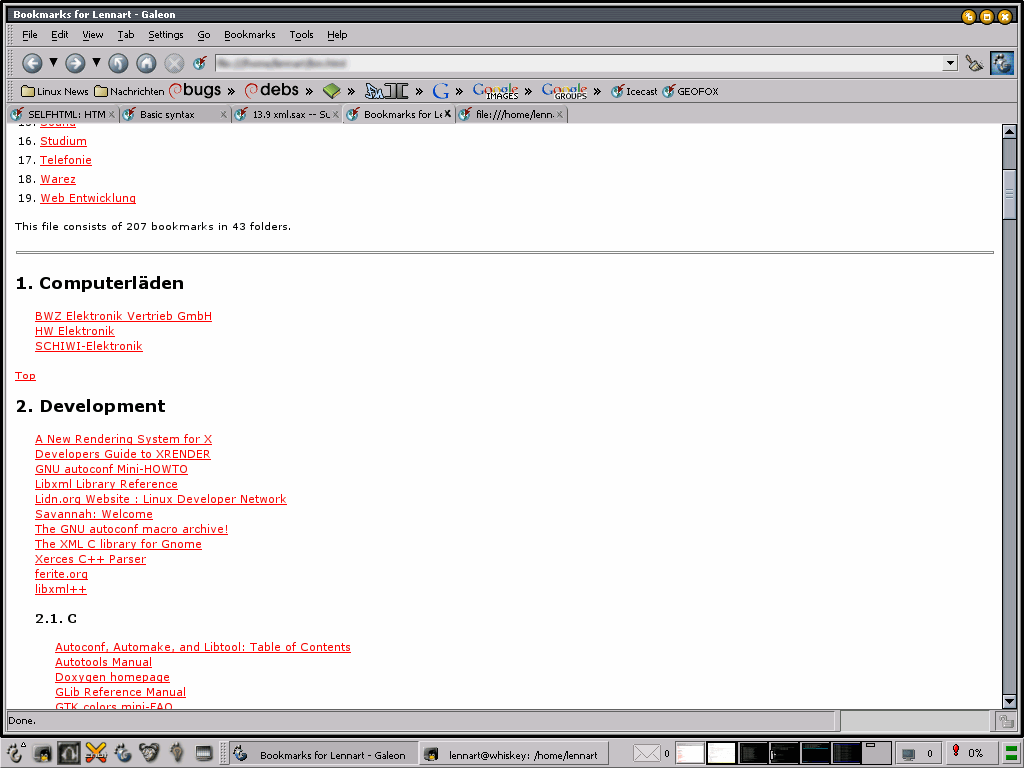Viewport: 1024px width, 768px height.
Task: Click the scrollbar up arrow
Action: 1009,131
